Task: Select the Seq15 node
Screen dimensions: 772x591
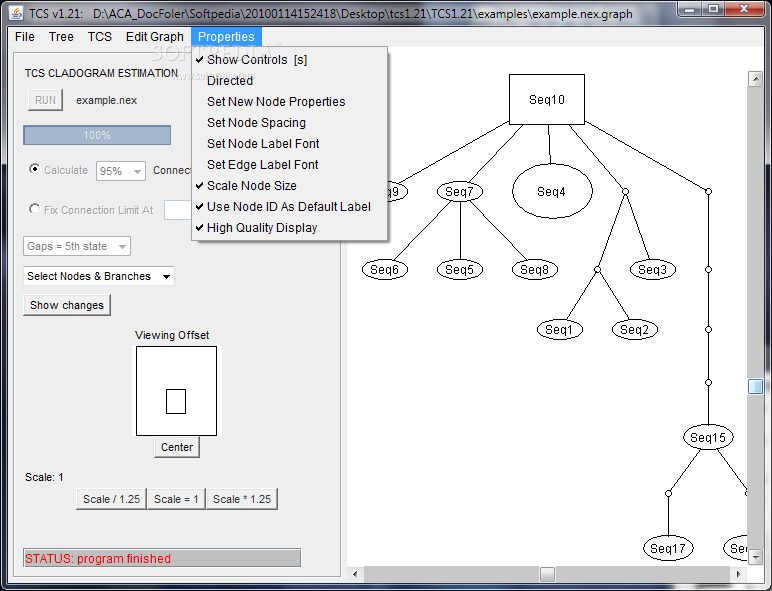Action: pos(708,437)
